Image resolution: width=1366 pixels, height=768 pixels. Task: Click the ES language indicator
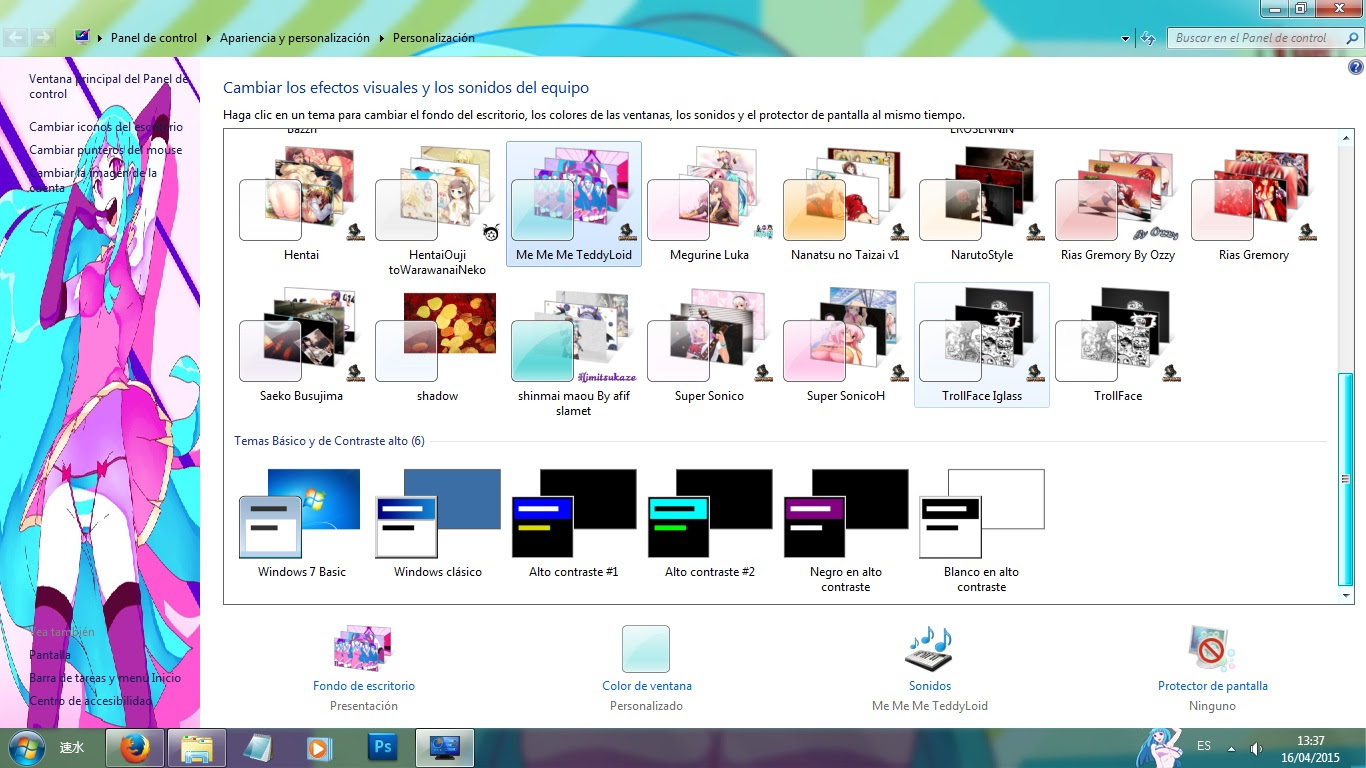click(x=1204, y=746)
